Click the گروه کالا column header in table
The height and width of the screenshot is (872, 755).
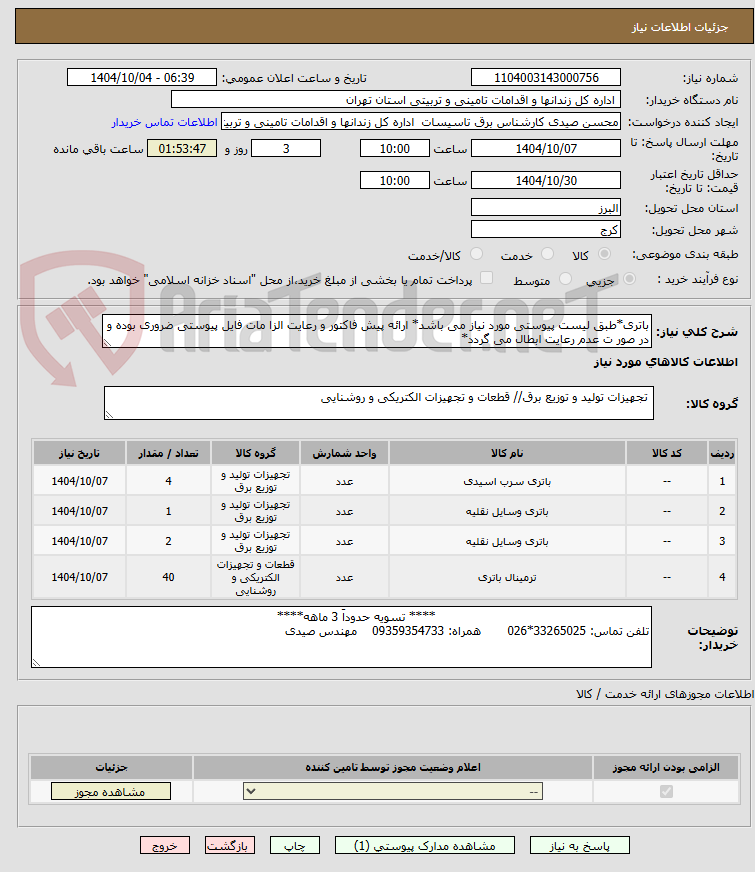255,453
